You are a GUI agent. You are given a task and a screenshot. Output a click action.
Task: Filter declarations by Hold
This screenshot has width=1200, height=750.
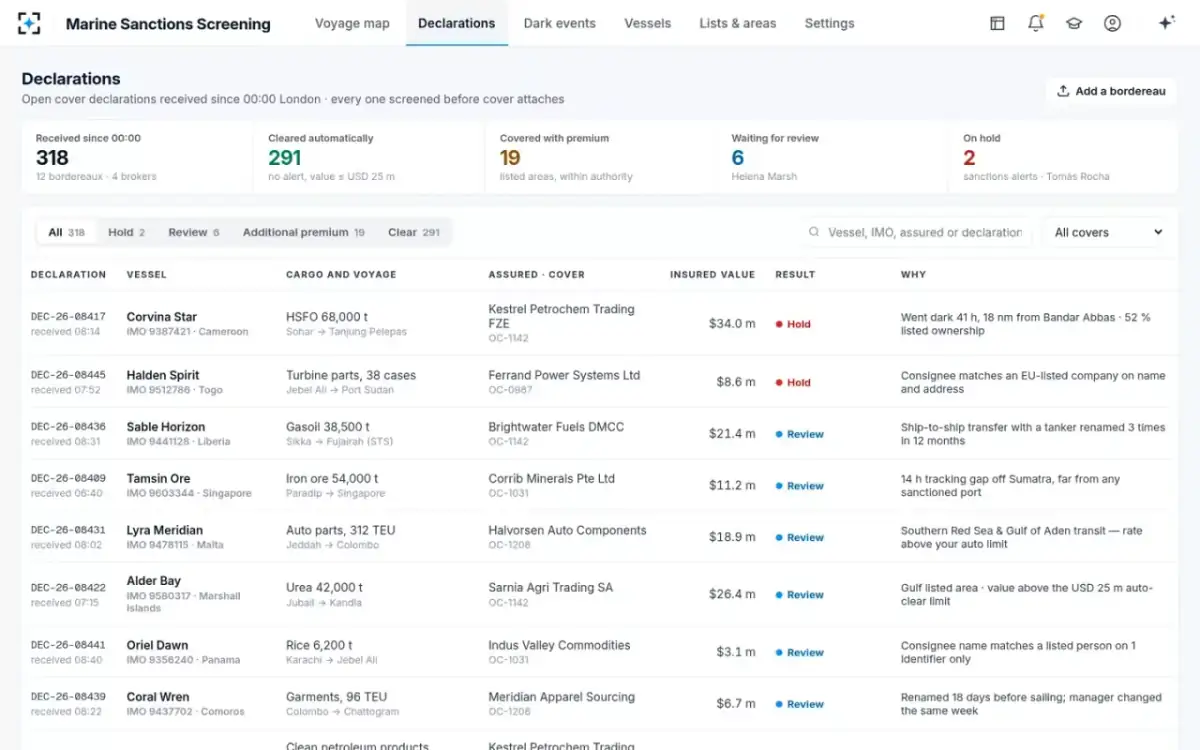126,232
